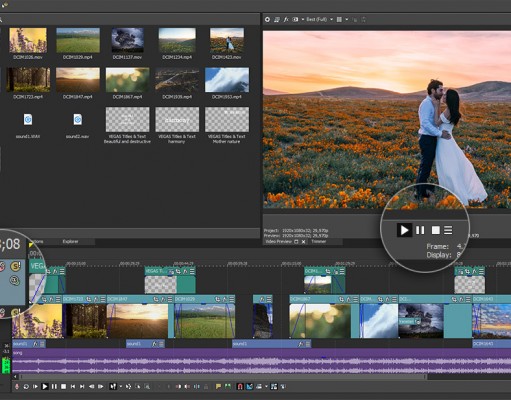Save preview snapshot to file
511x400 pixels.
tap(364, 20)
